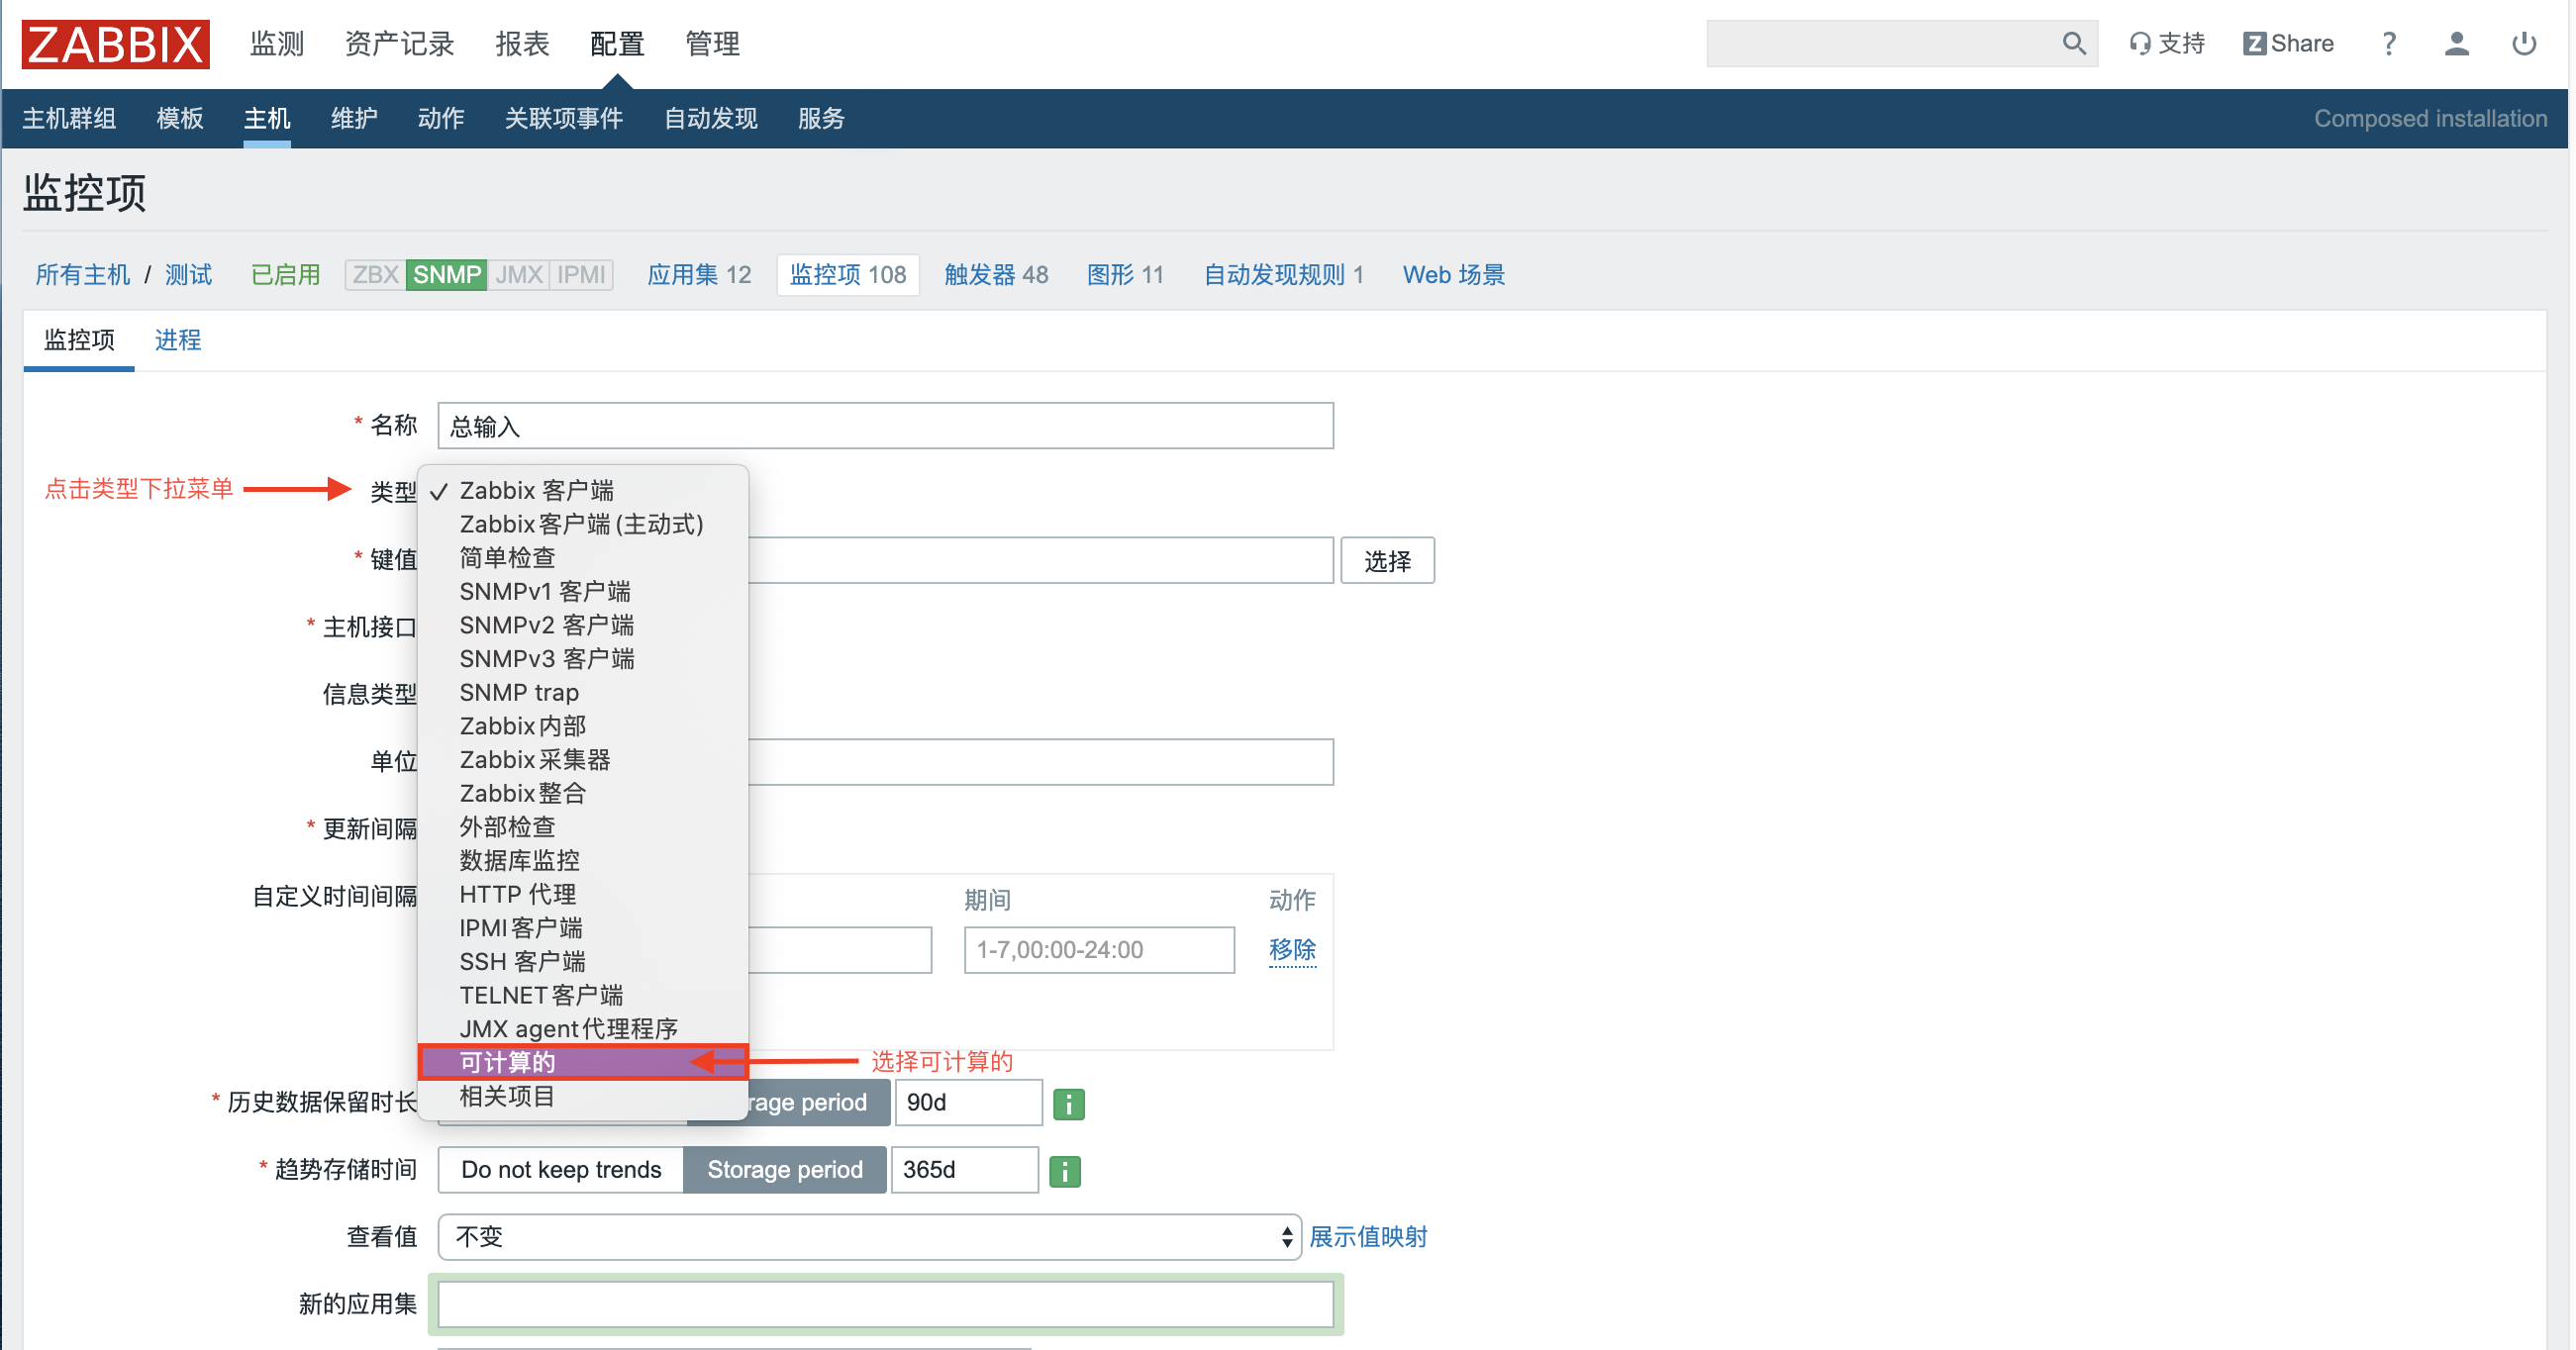Focus the 90d history period field
Viewport: 2576px width, 1350px height.
click(968, 1103)
